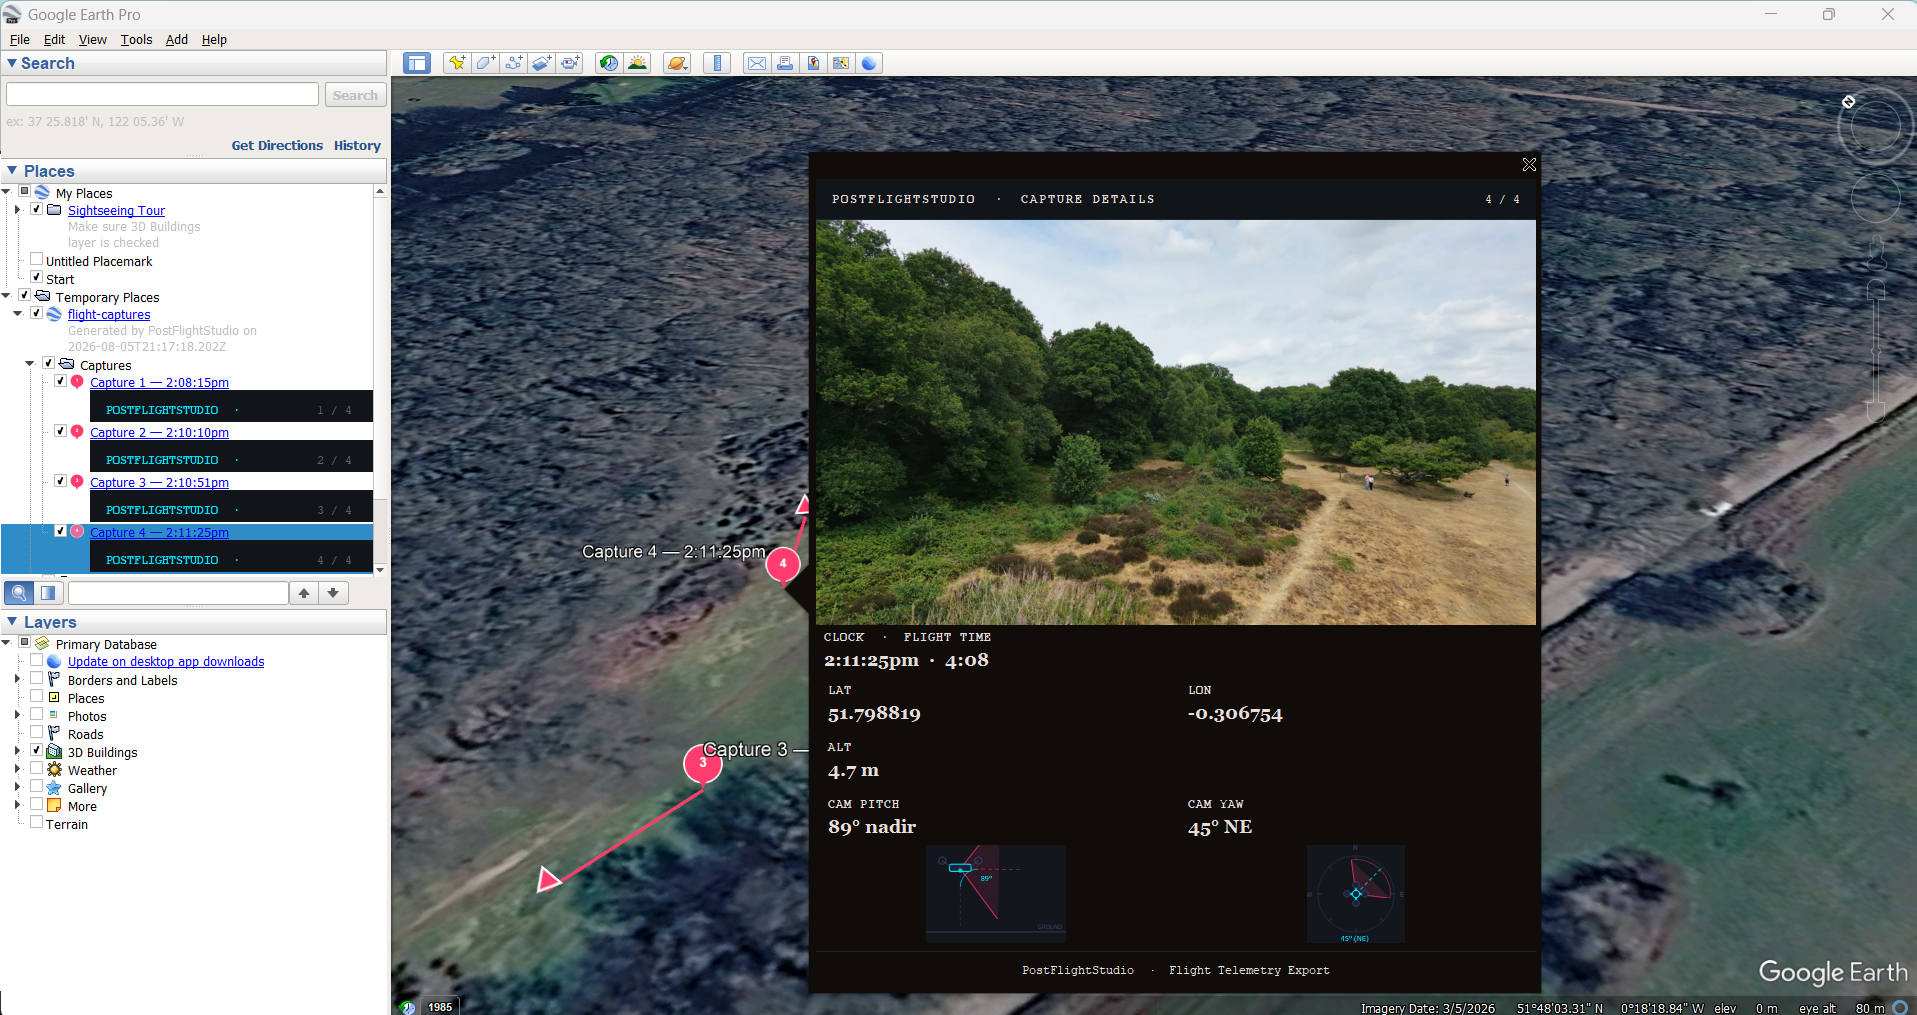Print the current view
Viewport: 1917px width, 1015px height.
point(785,63)
